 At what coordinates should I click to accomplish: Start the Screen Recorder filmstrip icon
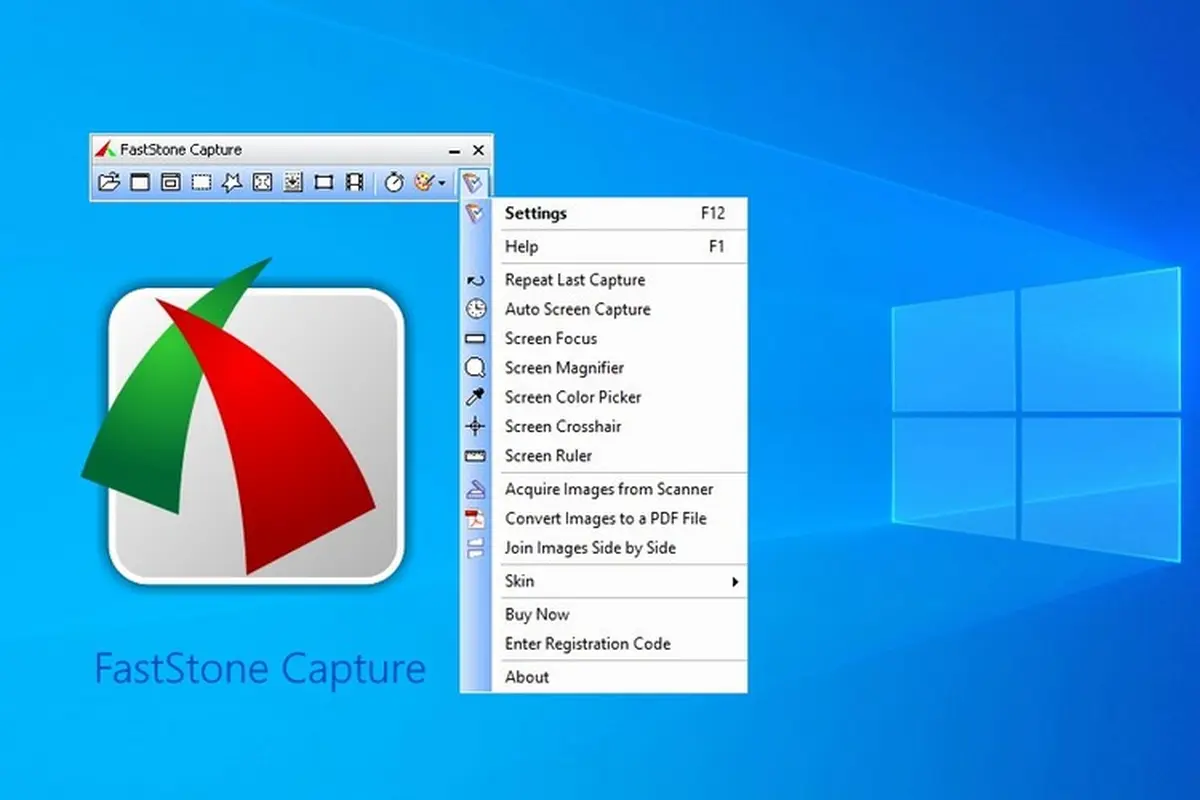click(x=354, y=182)
